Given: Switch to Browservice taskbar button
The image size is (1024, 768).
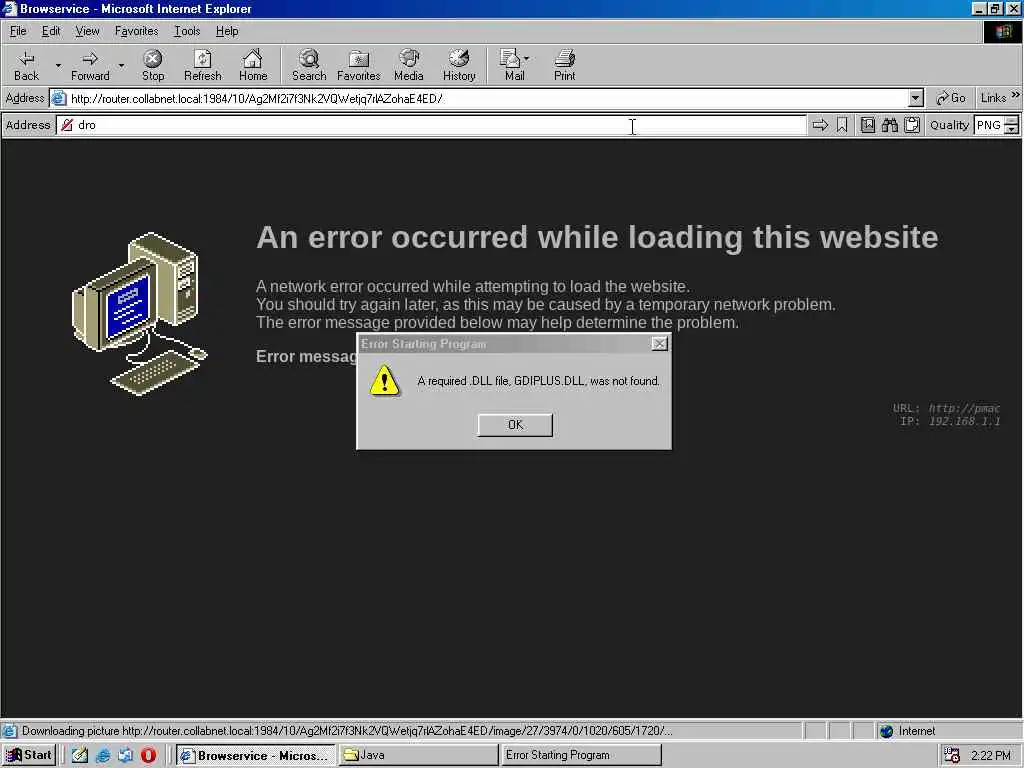Looking at the screenshot, I should point(255,755).
